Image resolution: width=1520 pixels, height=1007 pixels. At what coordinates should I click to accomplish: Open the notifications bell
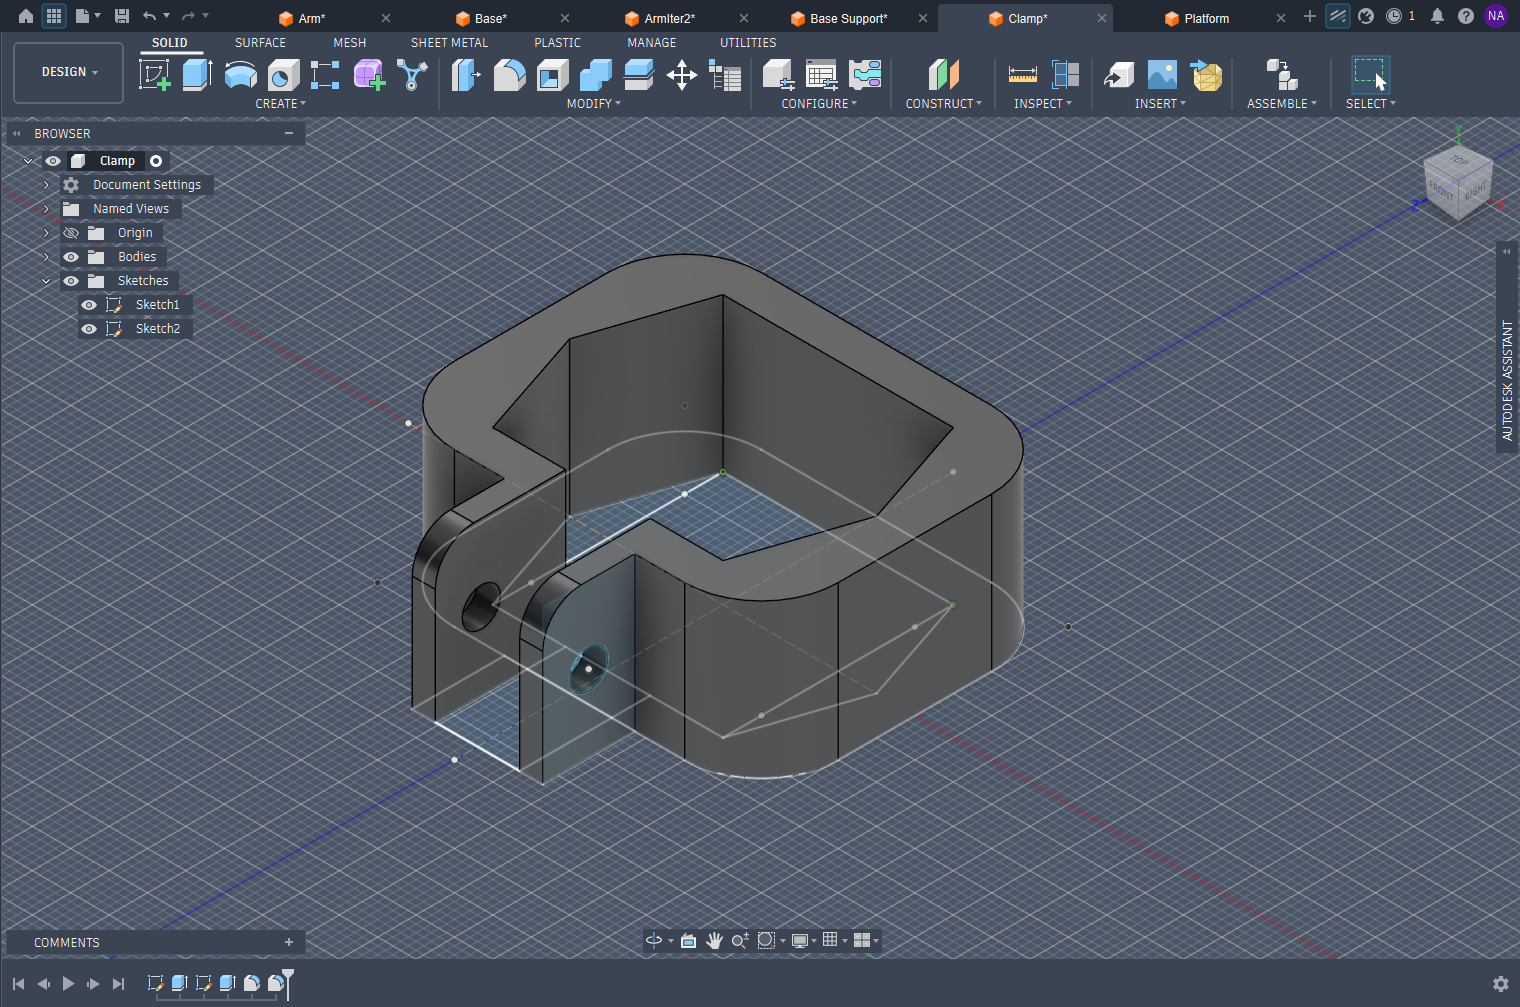[x=1437, y=16]
